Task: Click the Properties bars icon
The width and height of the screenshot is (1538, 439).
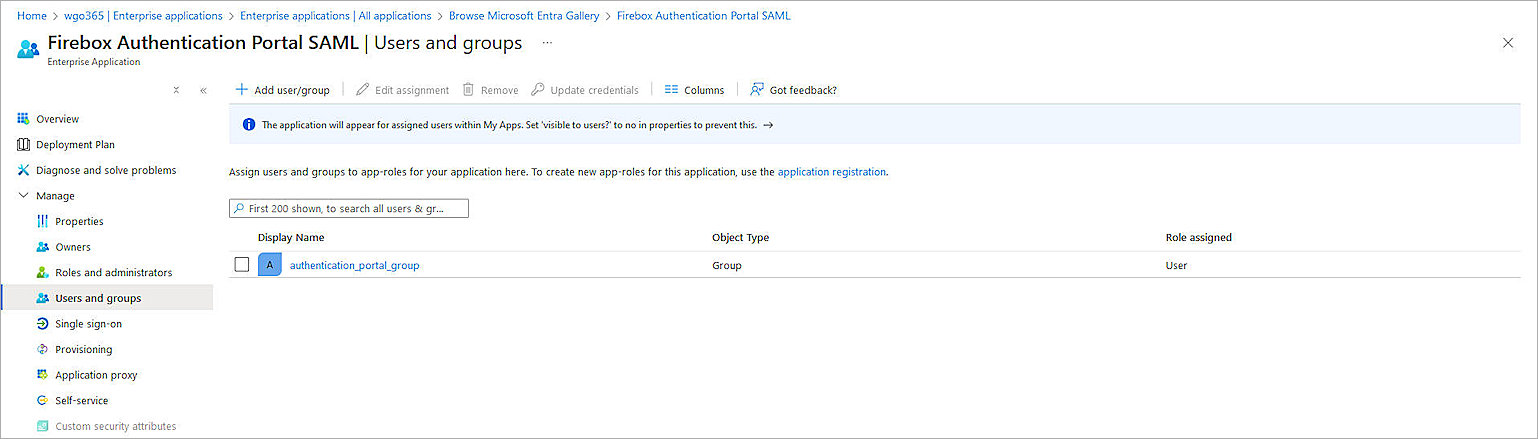Action: click(42, 221)
